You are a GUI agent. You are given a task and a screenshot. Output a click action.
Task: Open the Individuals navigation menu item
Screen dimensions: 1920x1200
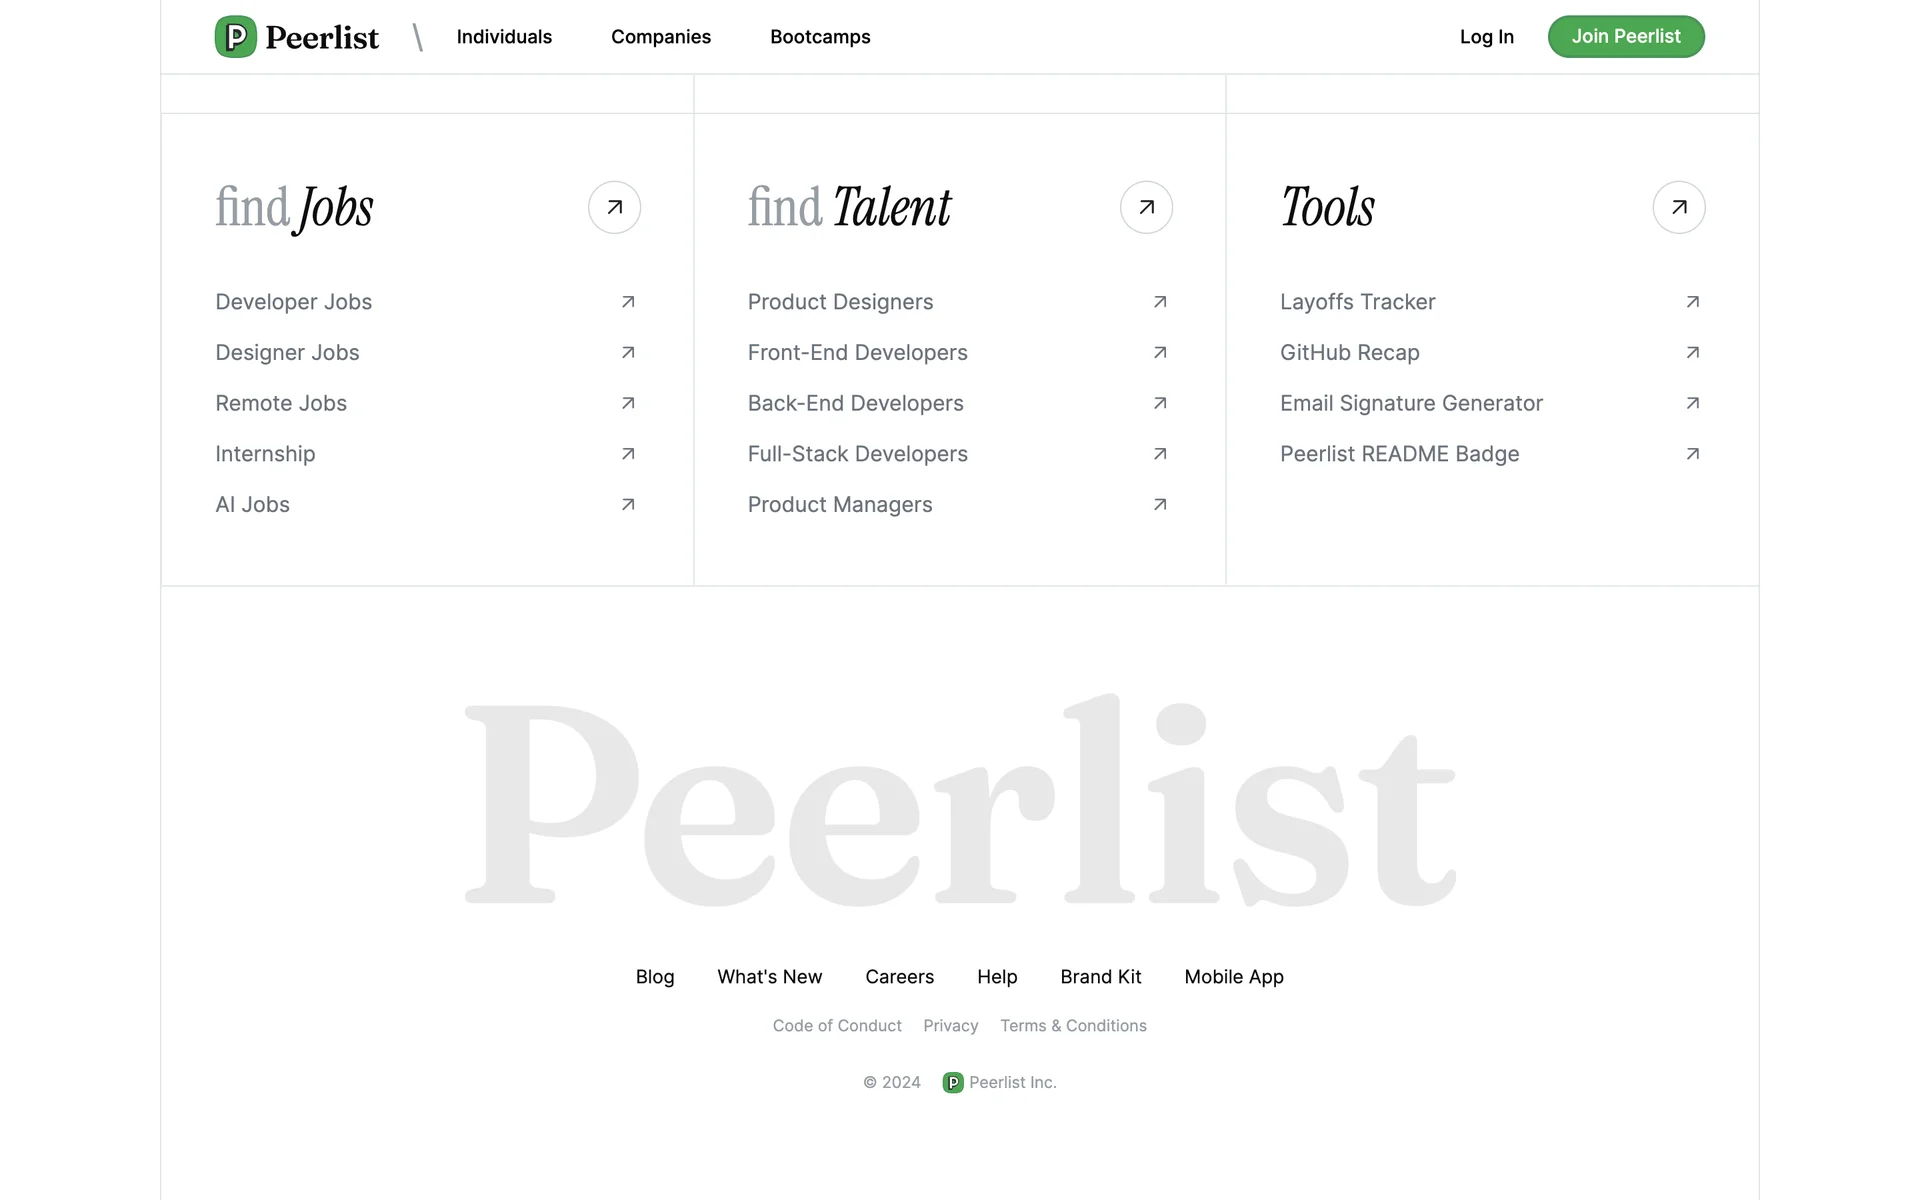[504, 37]
